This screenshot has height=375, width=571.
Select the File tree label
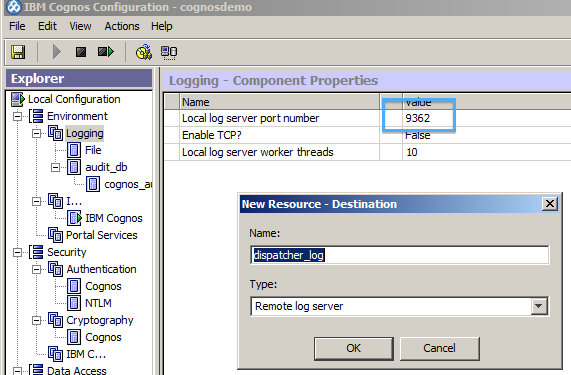tap(93, 150)
